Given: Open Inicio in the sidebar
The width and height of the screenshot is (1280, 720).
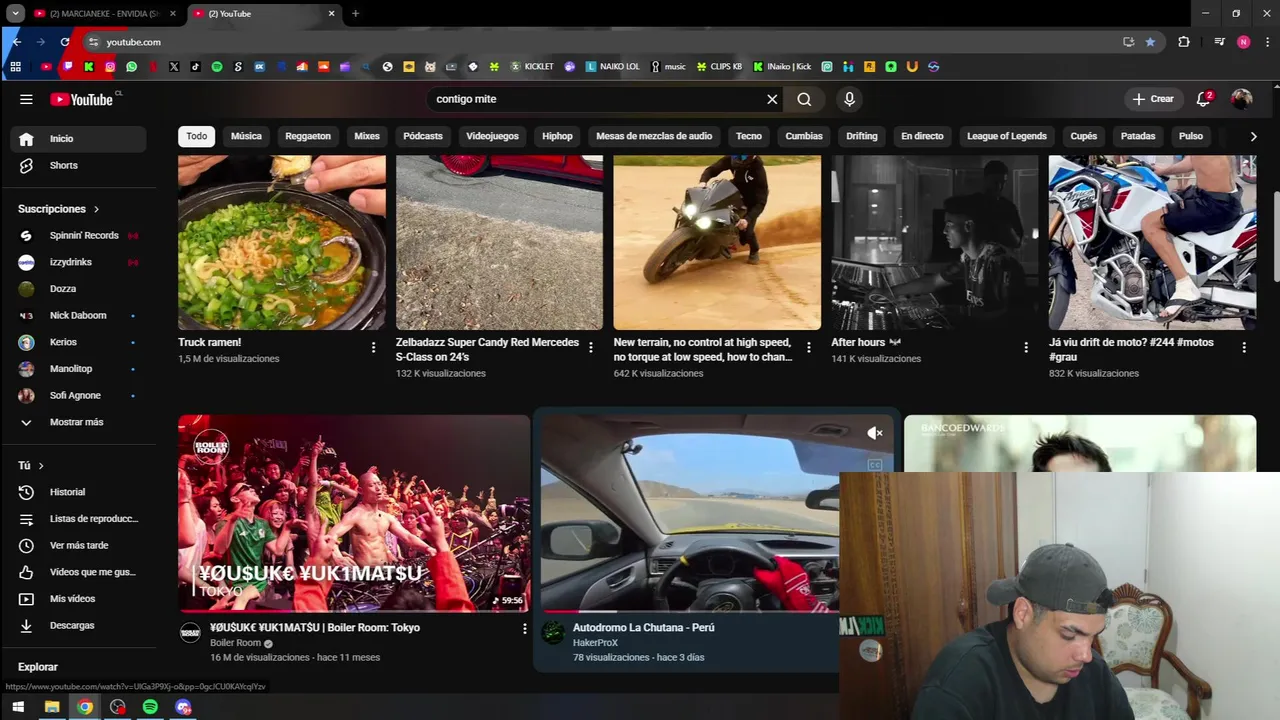Looking at the screenshot, I should (78, 139).
